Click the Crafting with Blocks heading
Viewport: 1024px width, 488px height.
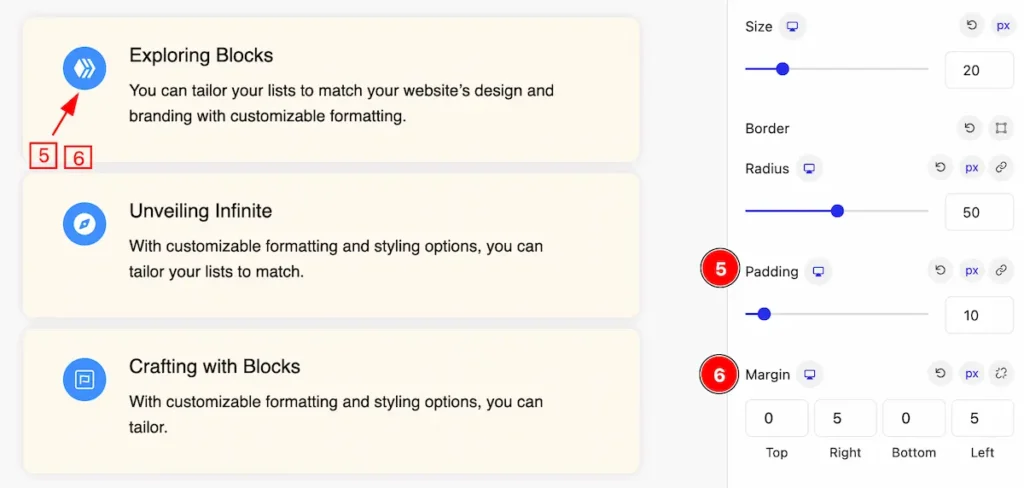tap(215, 366)
